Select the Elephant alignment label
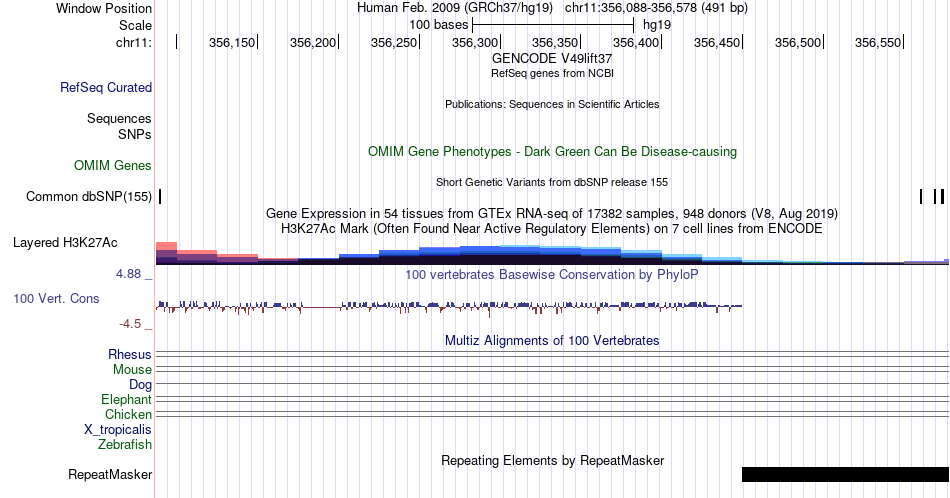 (x=127, y=399)
